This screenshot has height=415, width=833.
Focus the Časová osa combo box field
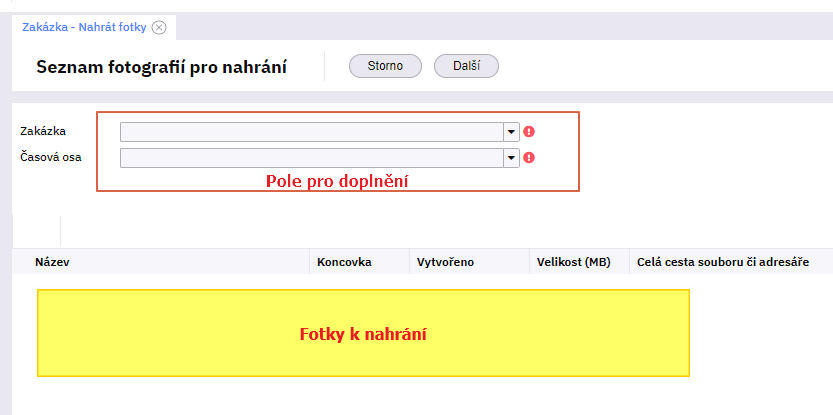click(x=311, y=157)
